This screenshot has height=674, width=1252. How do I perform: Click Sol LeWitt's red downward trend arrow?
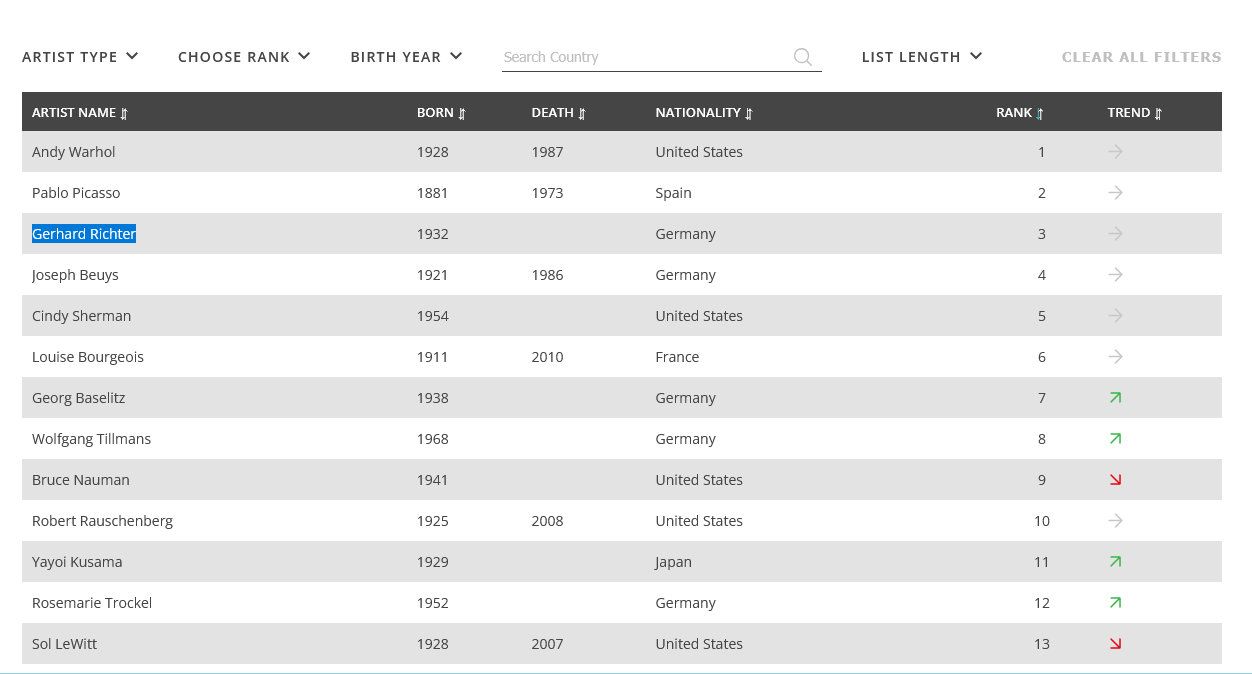[x=1116, y=644]
